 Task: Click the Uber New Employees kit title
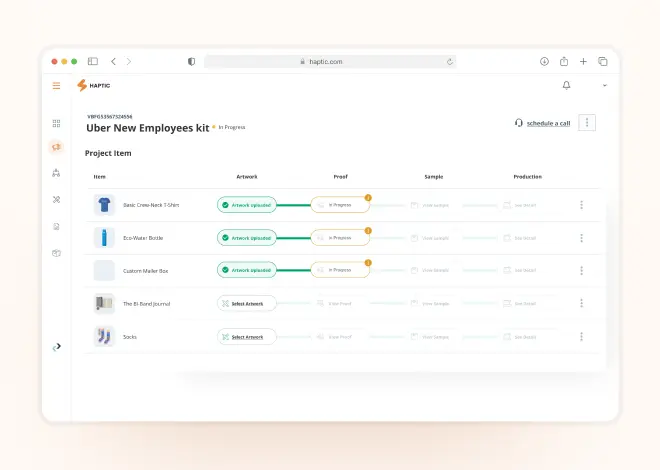click(x=148, y=128)
